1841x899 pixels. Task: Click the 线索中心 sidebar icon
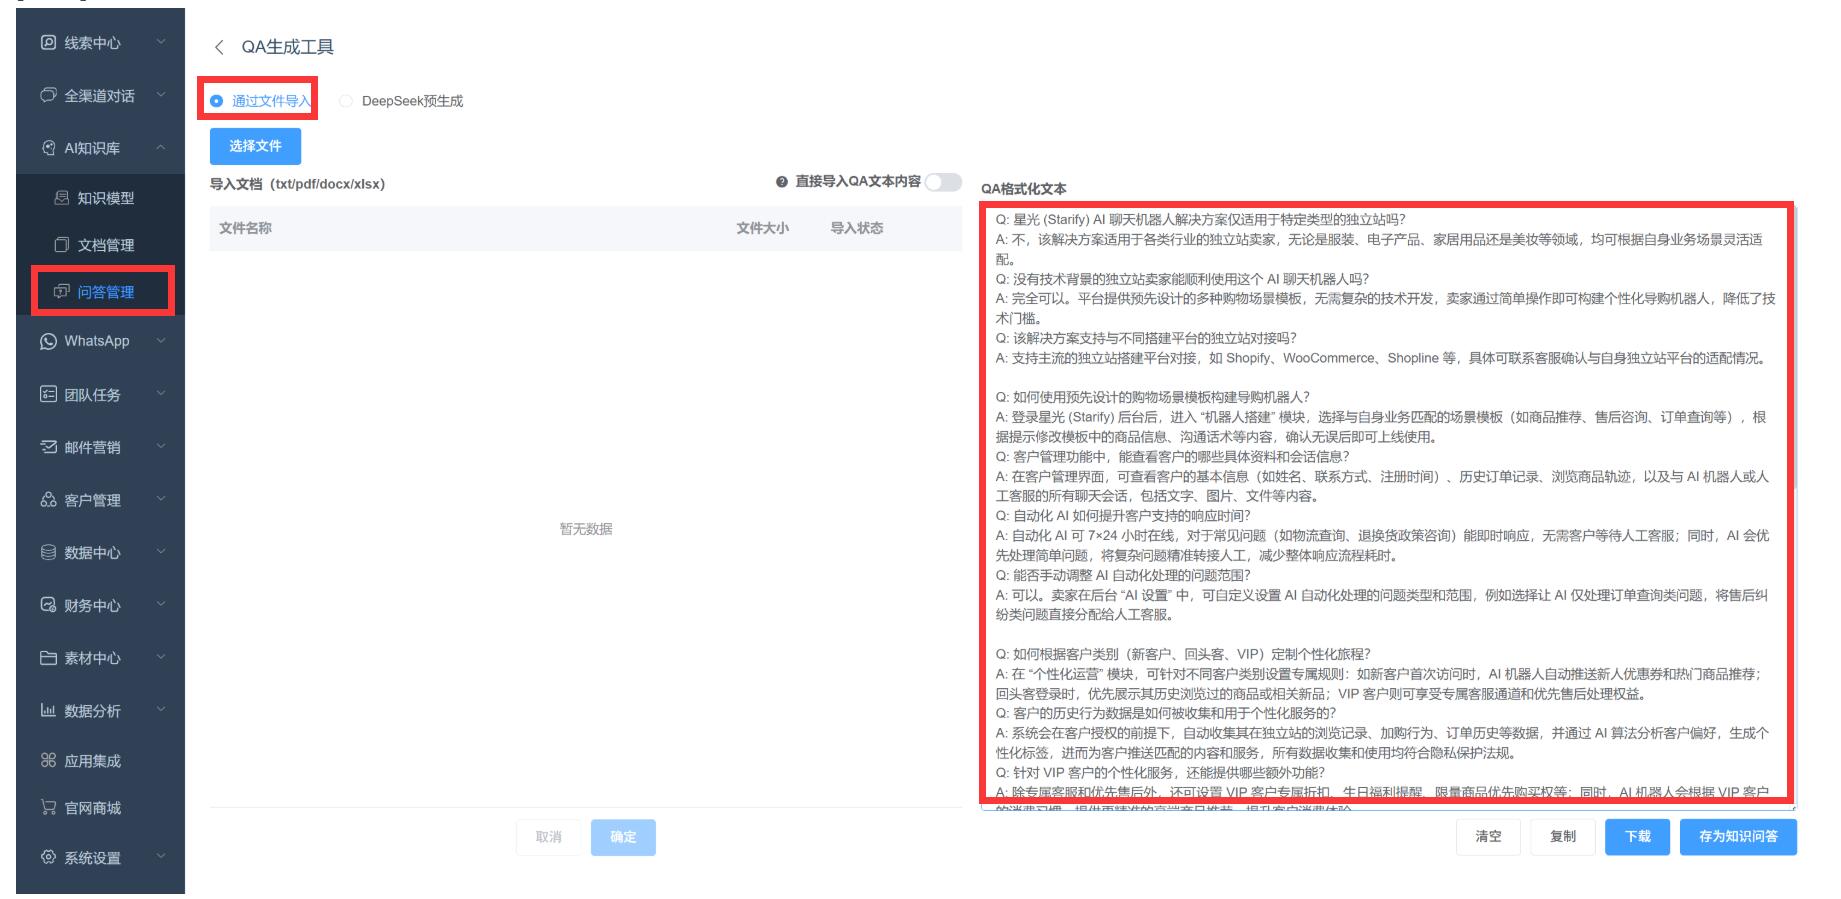[48, 43]
